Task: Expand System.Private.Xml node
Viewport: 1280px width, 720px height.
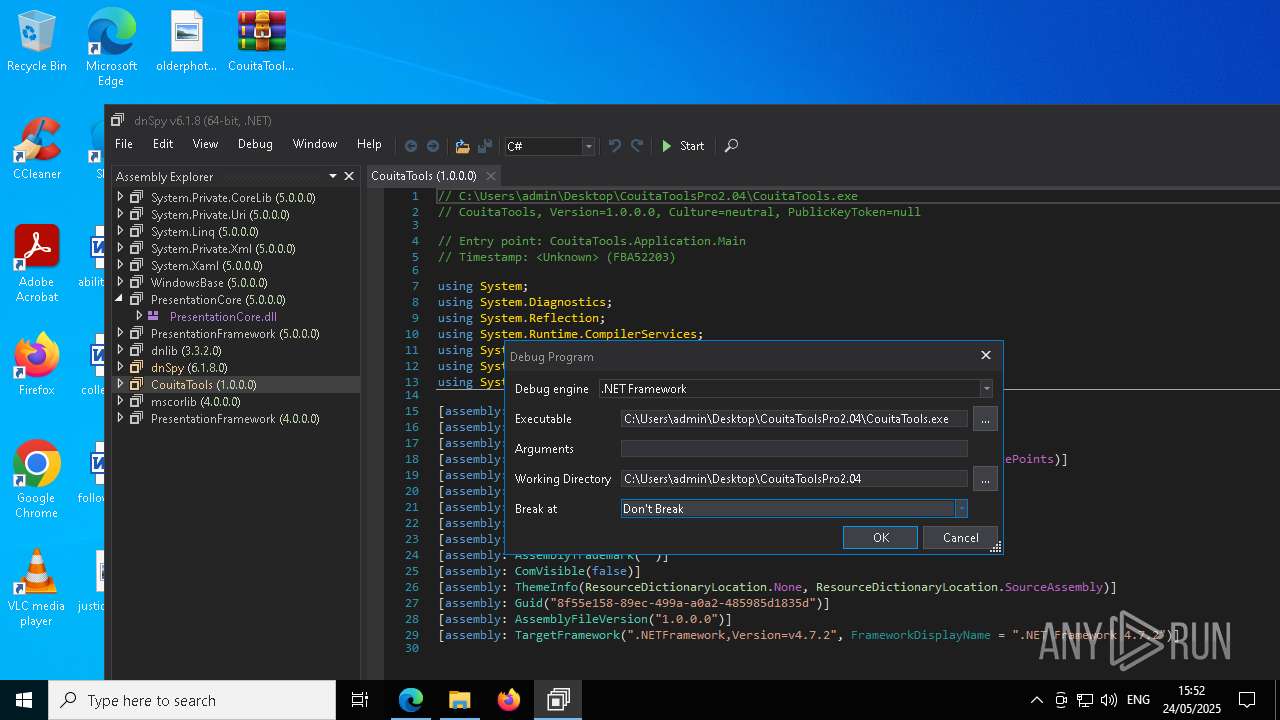Action: tap(120, 249)
